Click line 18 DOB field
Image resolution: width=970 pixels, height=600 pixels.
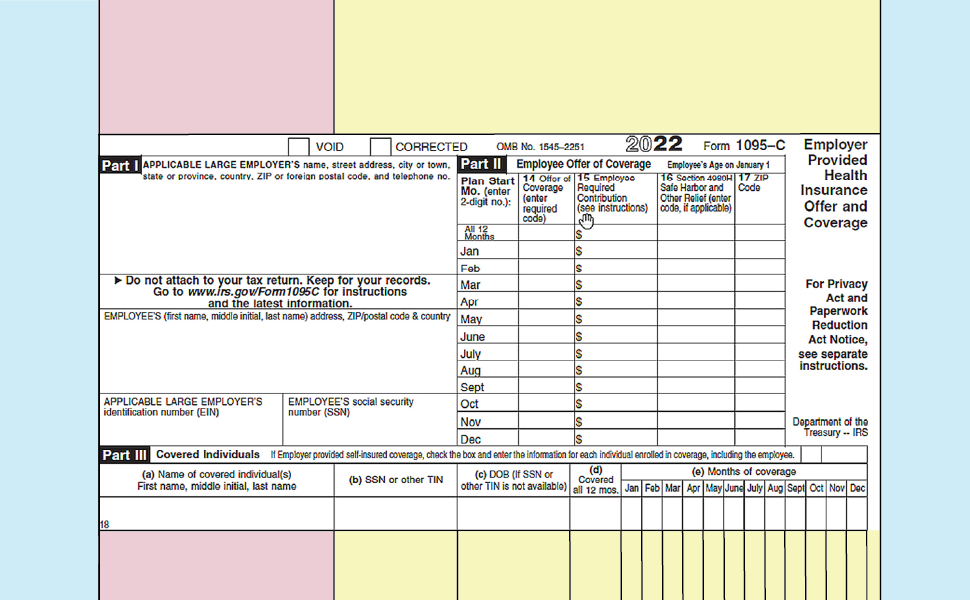(513, 513)
